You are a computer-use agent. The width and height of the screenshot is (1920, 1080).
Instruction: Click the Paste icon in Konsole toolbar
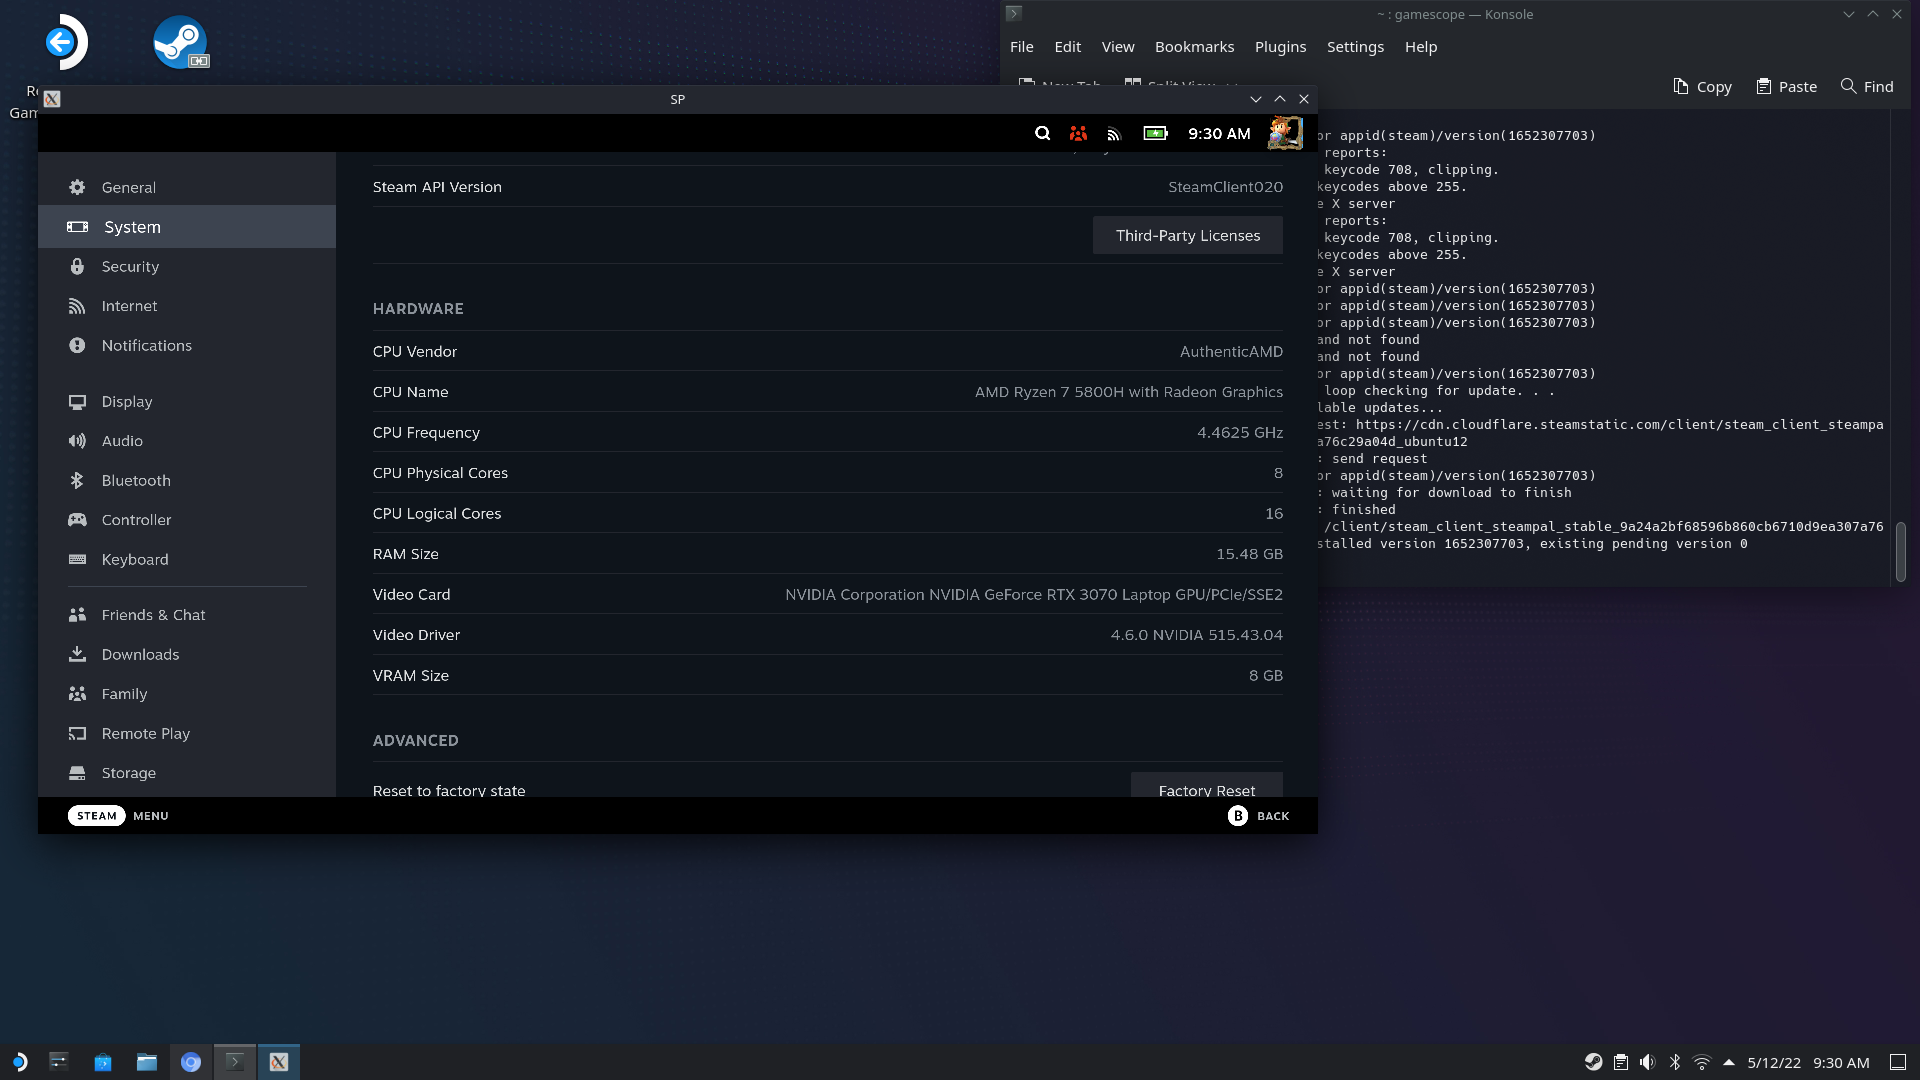tap(1762, 86)
